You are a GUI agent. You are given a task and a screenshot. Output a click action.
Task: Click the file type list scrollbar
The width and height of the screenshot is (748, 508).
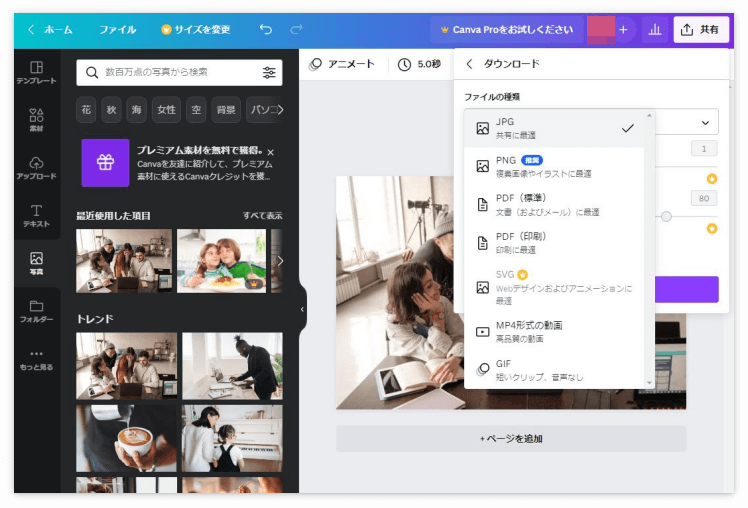click(x=649, y=249)
